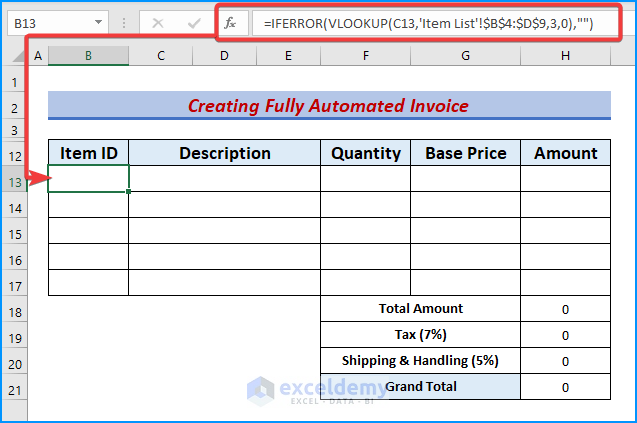Screen dimensions: 637x423
Task: Click the Total Amount value 0 cell
Action: pos(566,309)
